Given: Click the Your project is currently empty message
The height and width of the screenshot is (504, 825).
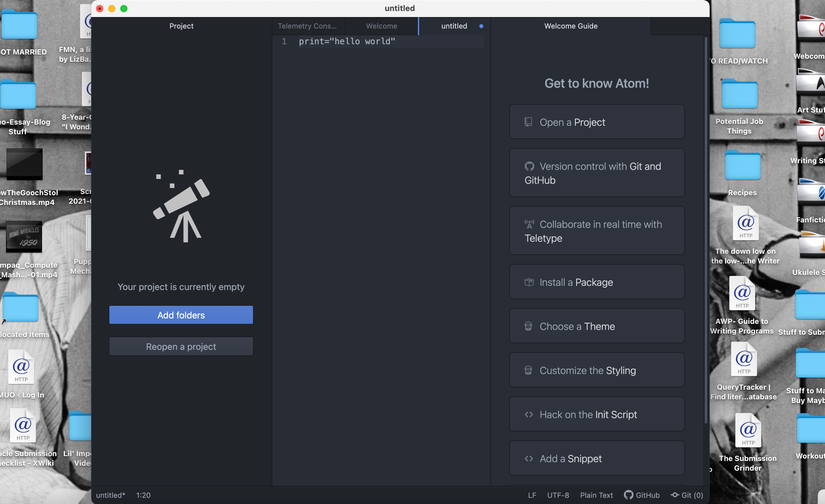Looking at the screenshot, I should pos(181,287).
